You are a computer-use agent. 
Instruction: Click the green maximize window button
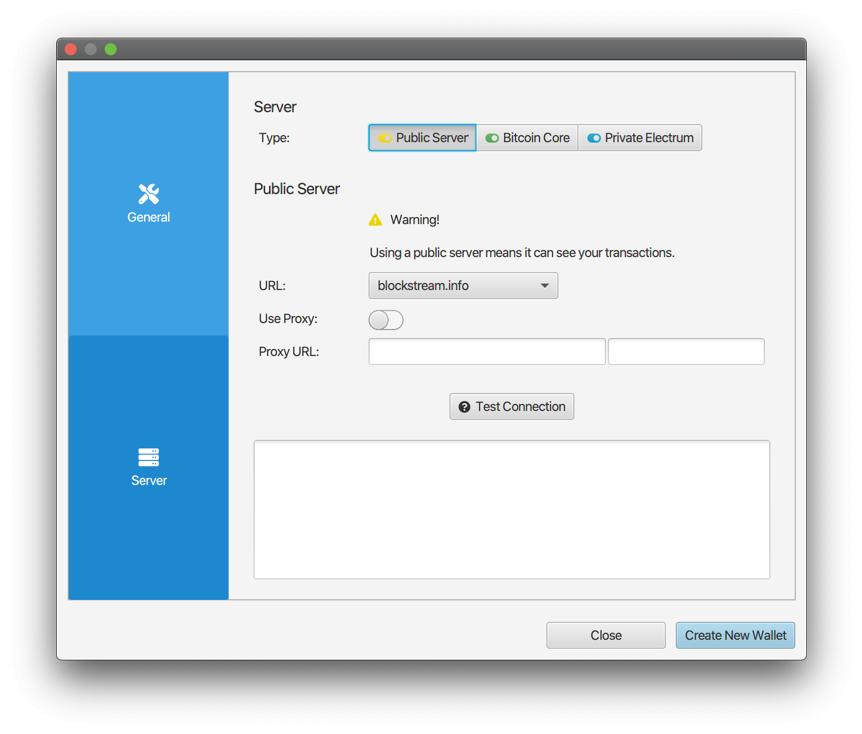(x=110, y=49)
